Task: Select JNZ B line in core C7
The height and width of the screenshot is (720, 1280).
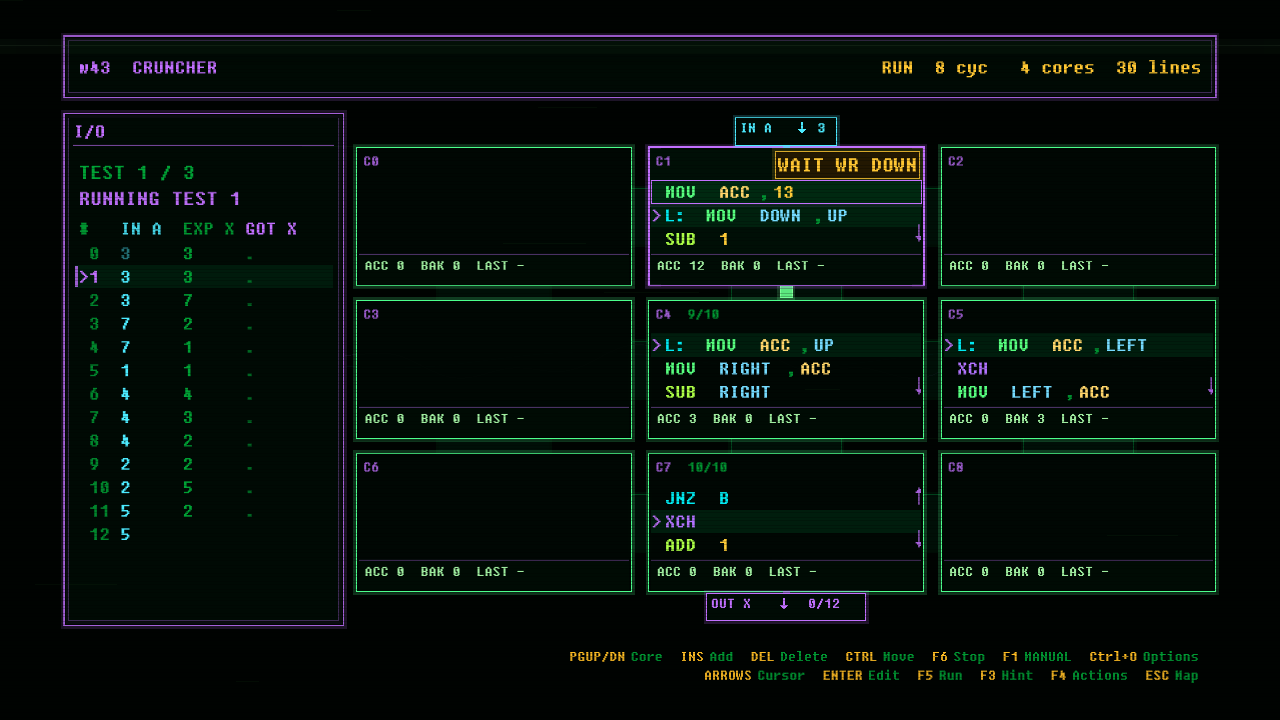Action: (x=786, y=498)
